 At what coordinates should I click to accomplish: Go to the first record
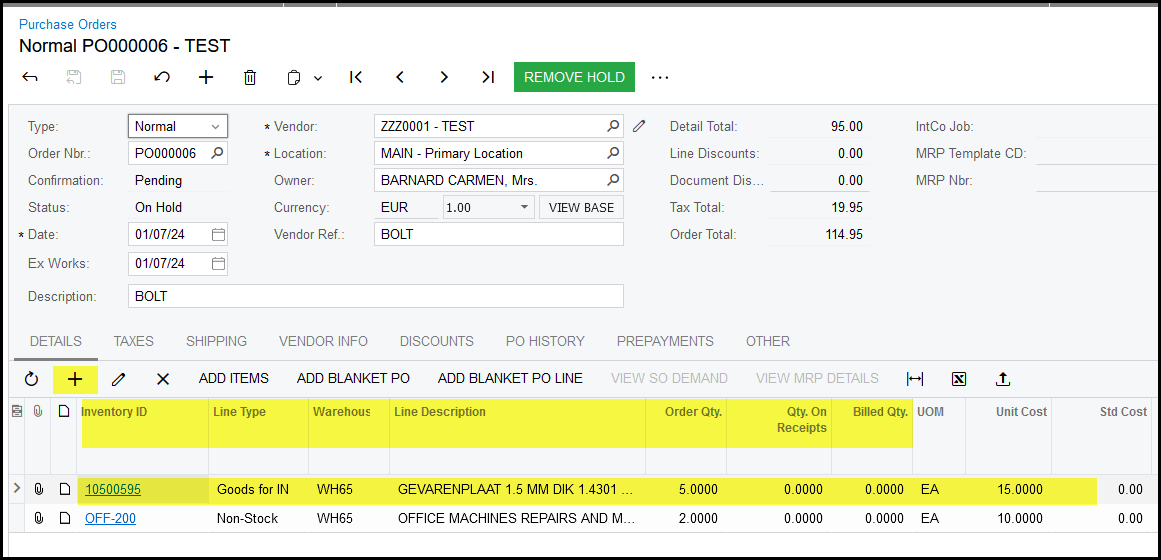[355, 77]
